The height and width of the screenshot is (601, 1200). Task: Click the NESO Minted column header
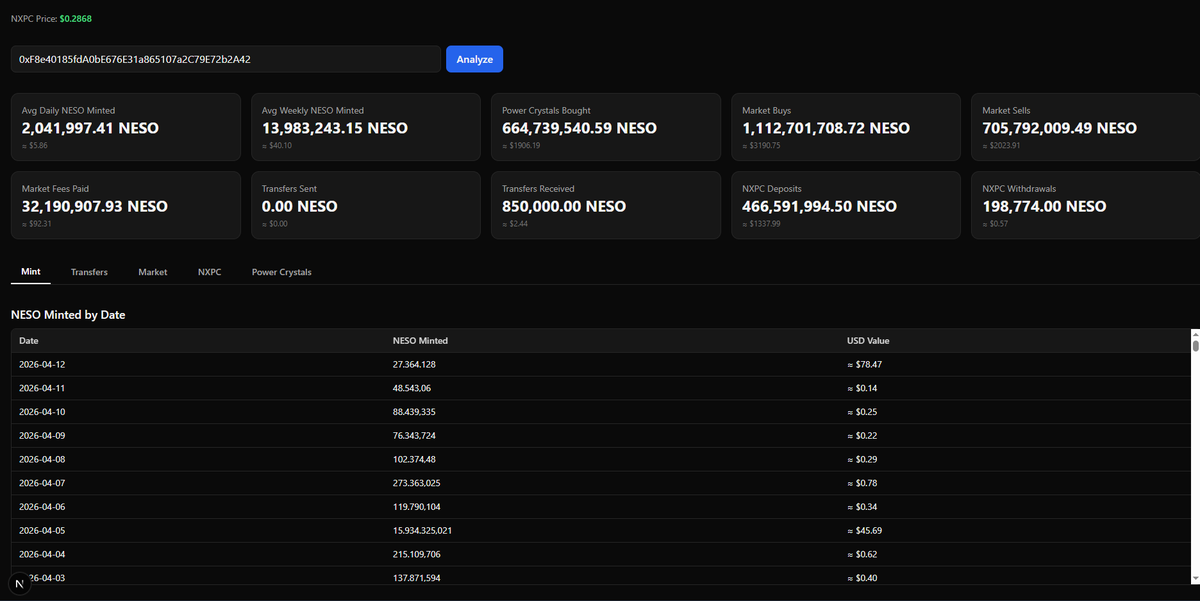click(x=420, y=340)
